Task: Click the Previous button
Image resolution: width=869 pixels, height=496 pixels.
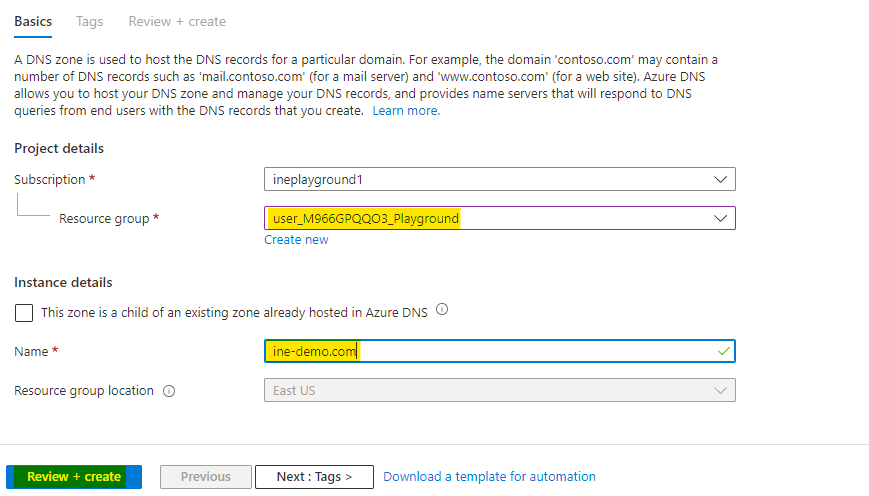Action: pos(206,477)
